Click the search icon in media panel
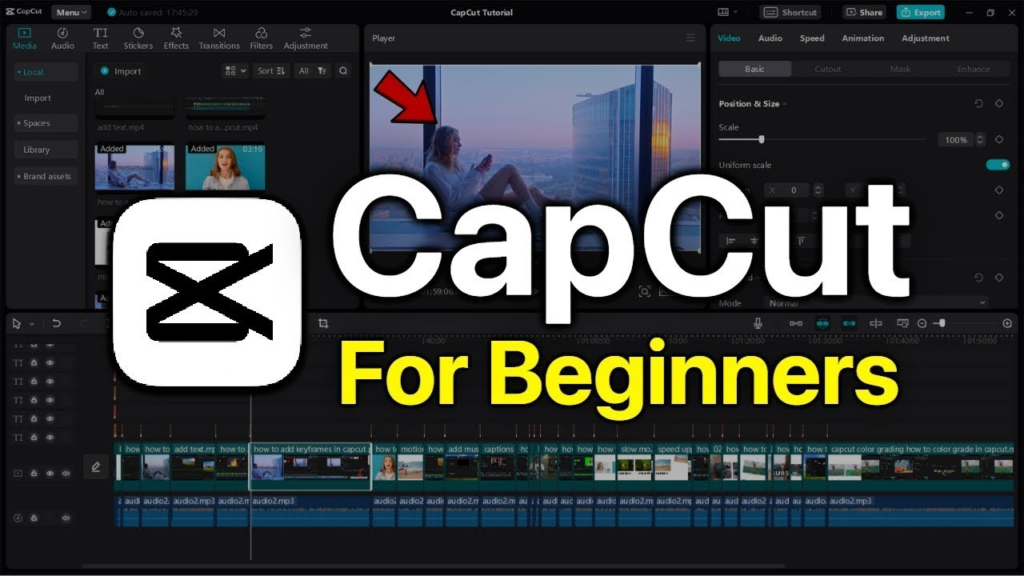 (x=343, y=71)
